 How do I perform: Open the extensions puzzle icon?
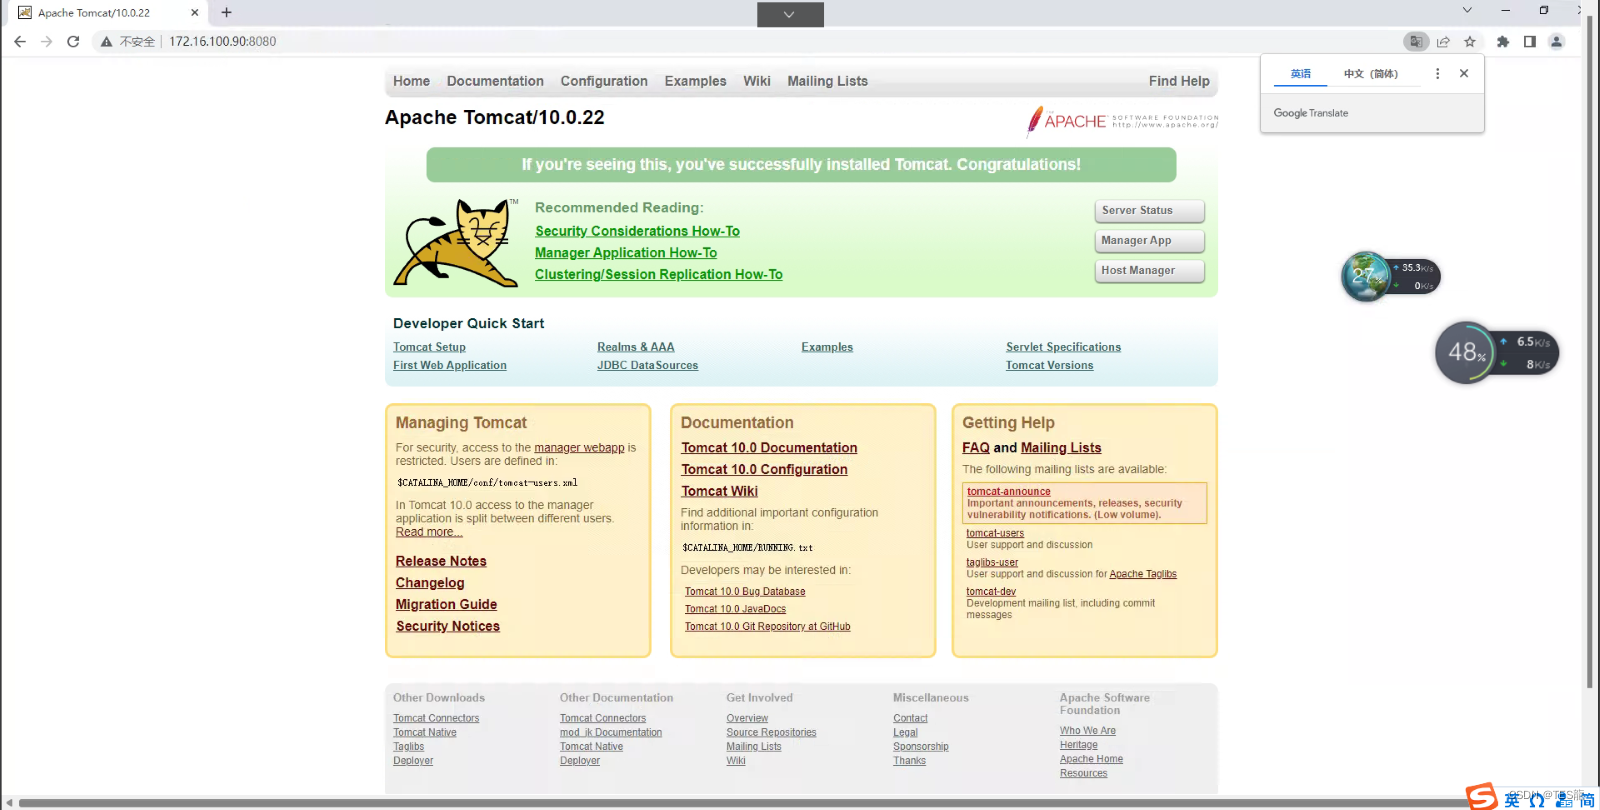pyautogui.click(x=1502, y=41)
